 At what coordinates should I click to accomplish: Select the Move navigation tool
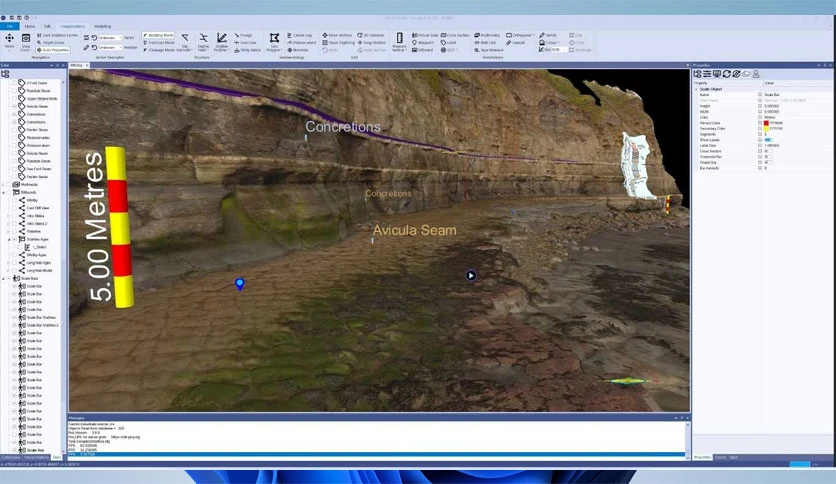pyautogui.click(x=9, y=41)
